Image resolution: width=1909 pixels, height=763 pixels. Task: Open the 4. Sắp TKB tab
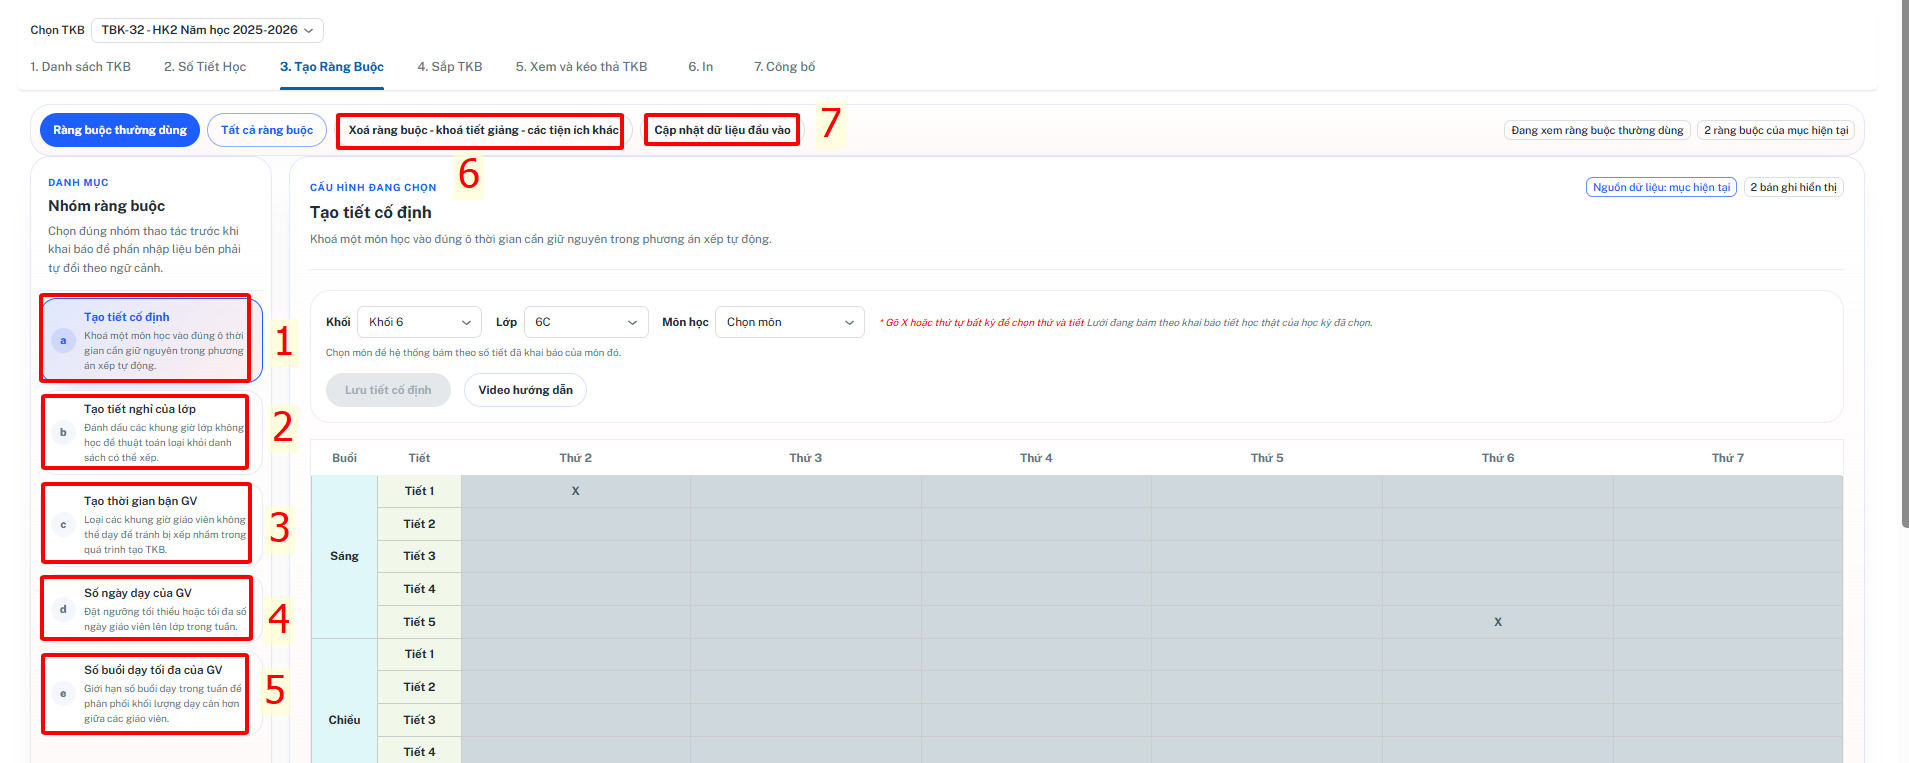(x=450, y=67)
